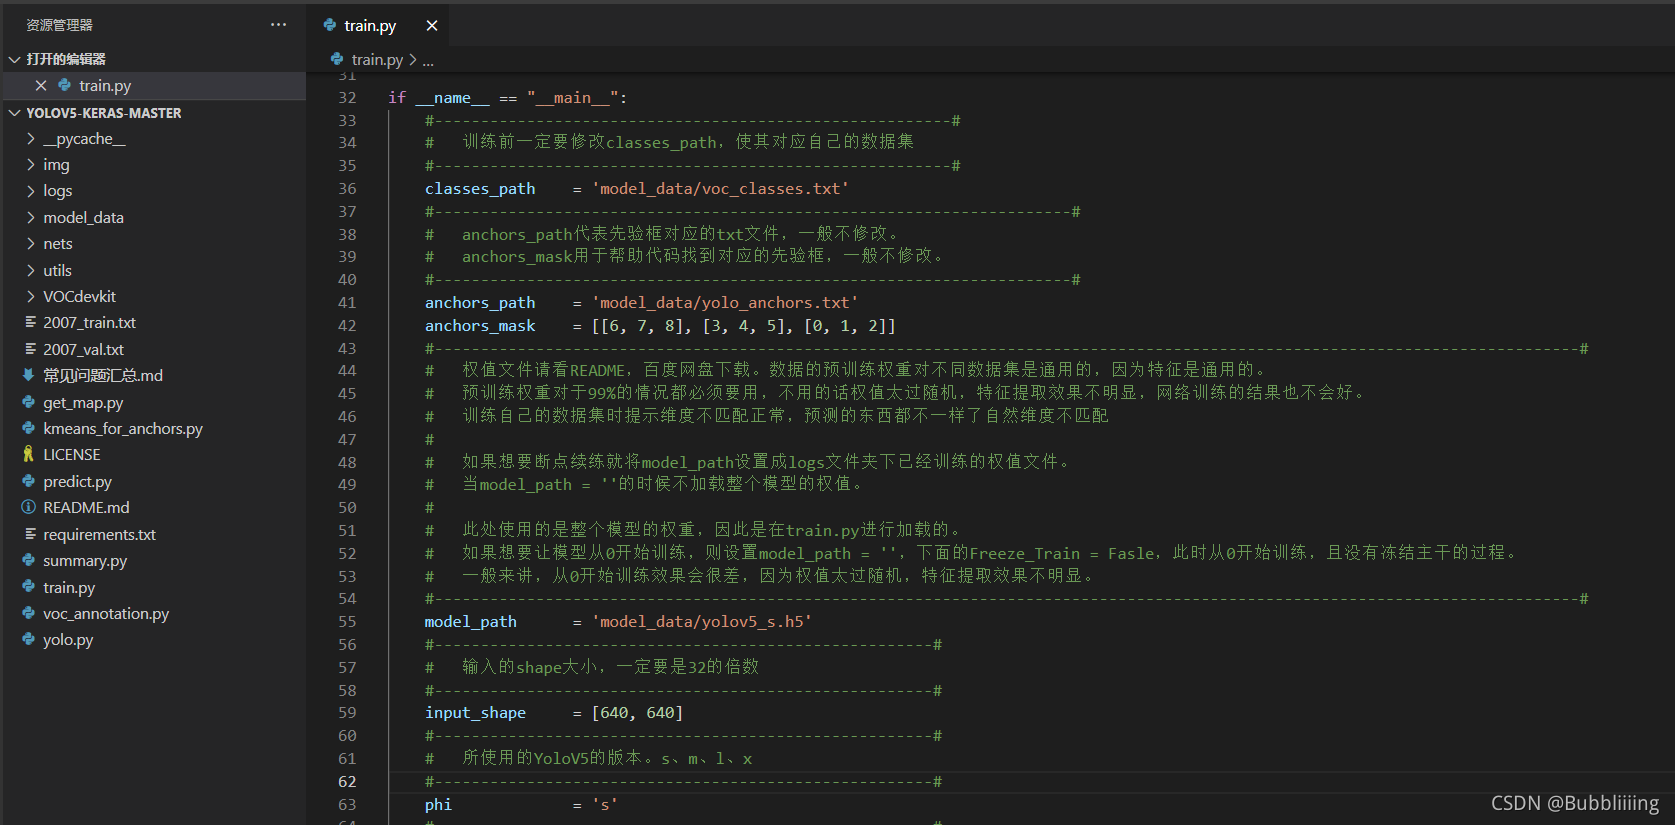This screenshot has width=1675, height=825.
Task: Open yolo.py from the explorer
Action: point(68,640)
